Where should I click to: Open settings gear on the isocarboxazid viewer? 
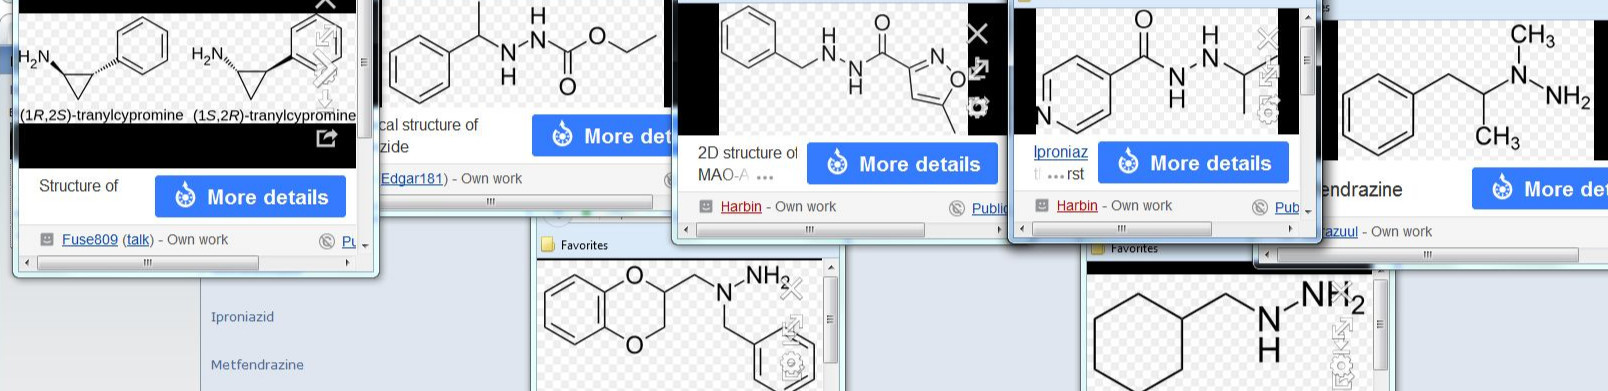[x=978, y=106]
